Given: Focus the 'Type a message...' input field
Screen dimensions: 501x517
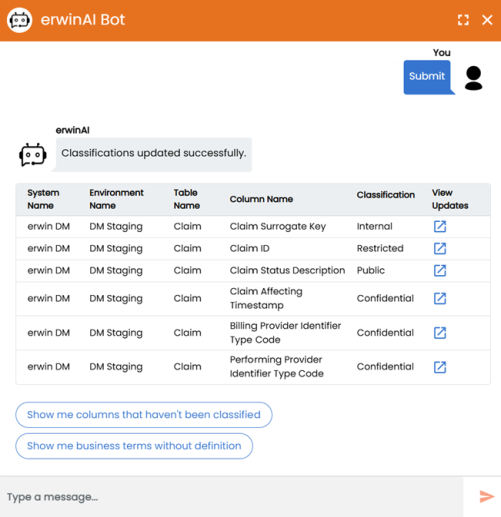Looking at the screenshot, I should [x=232, y=497].
